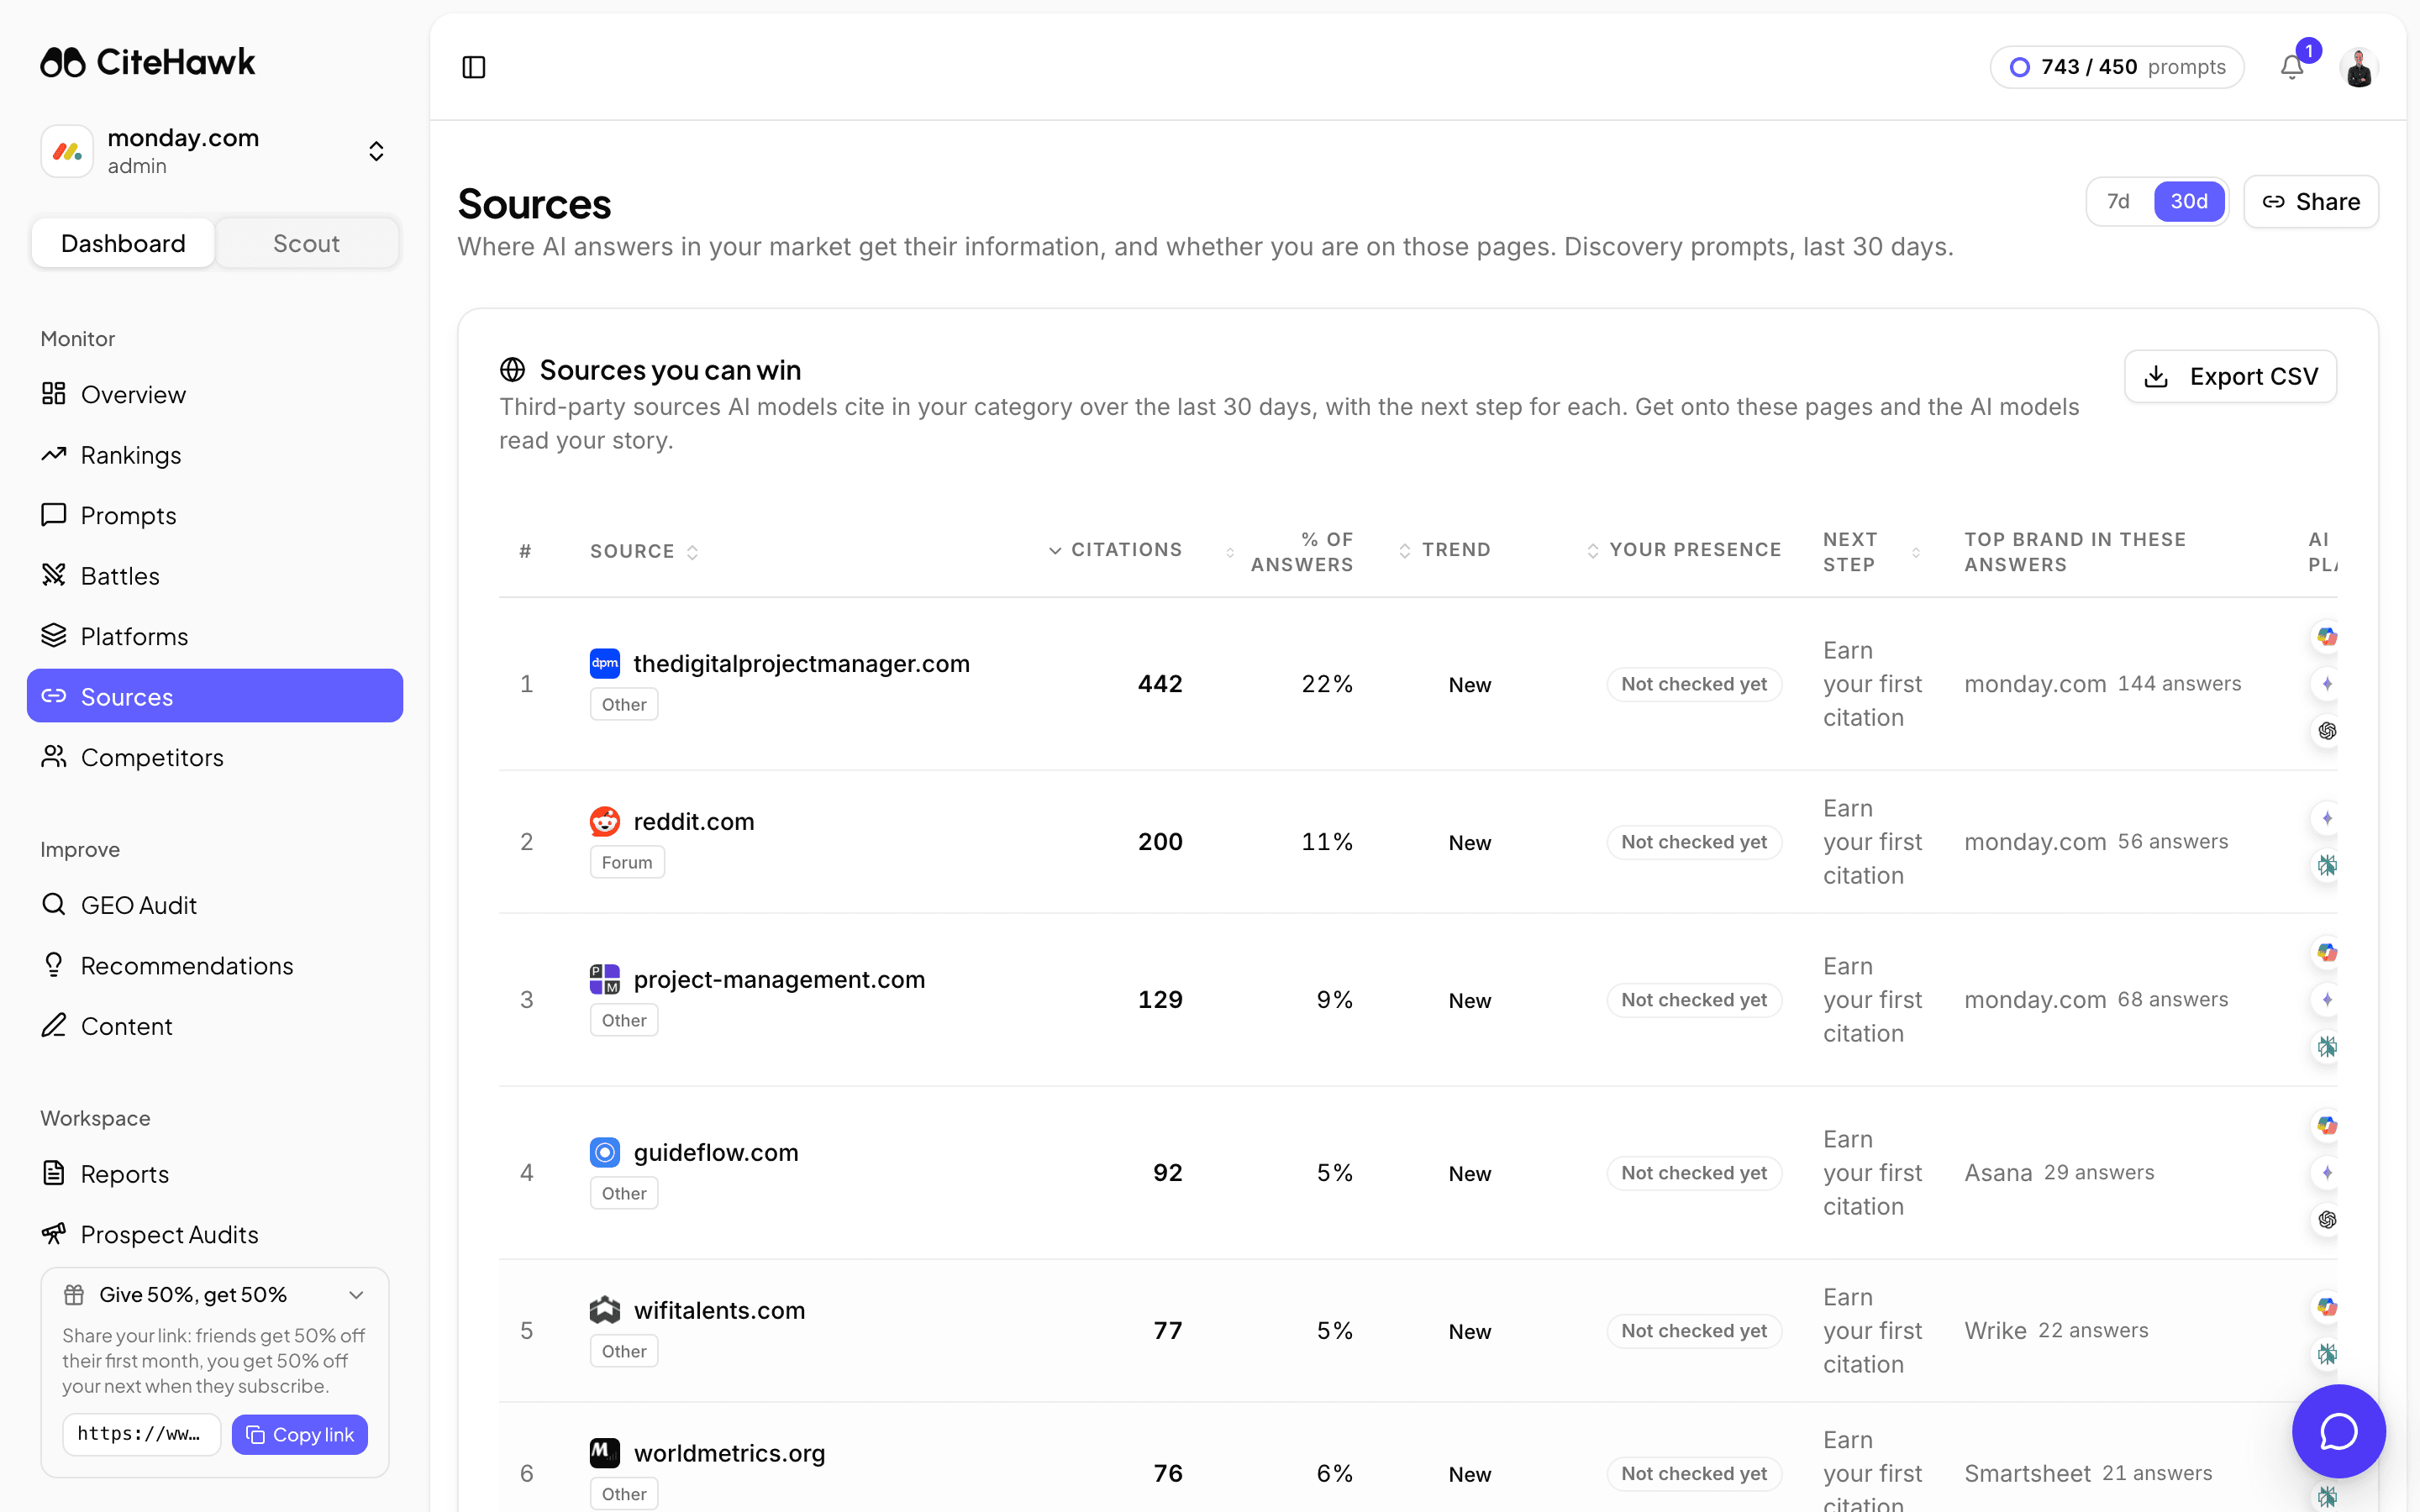Sort table by Citations column
Screen dimensions: 2420x1512
[x=1115, y=550]
